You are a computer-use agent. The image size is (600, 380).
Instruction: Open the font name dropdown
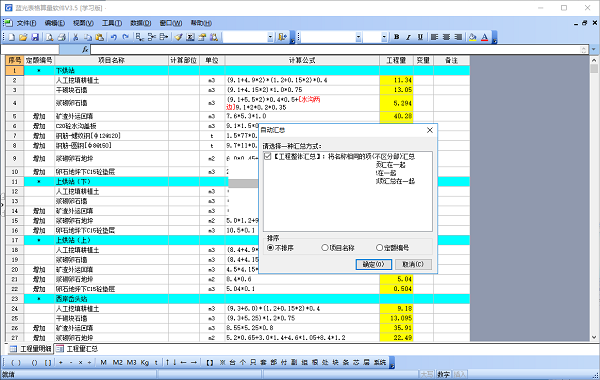click(358, 37)
